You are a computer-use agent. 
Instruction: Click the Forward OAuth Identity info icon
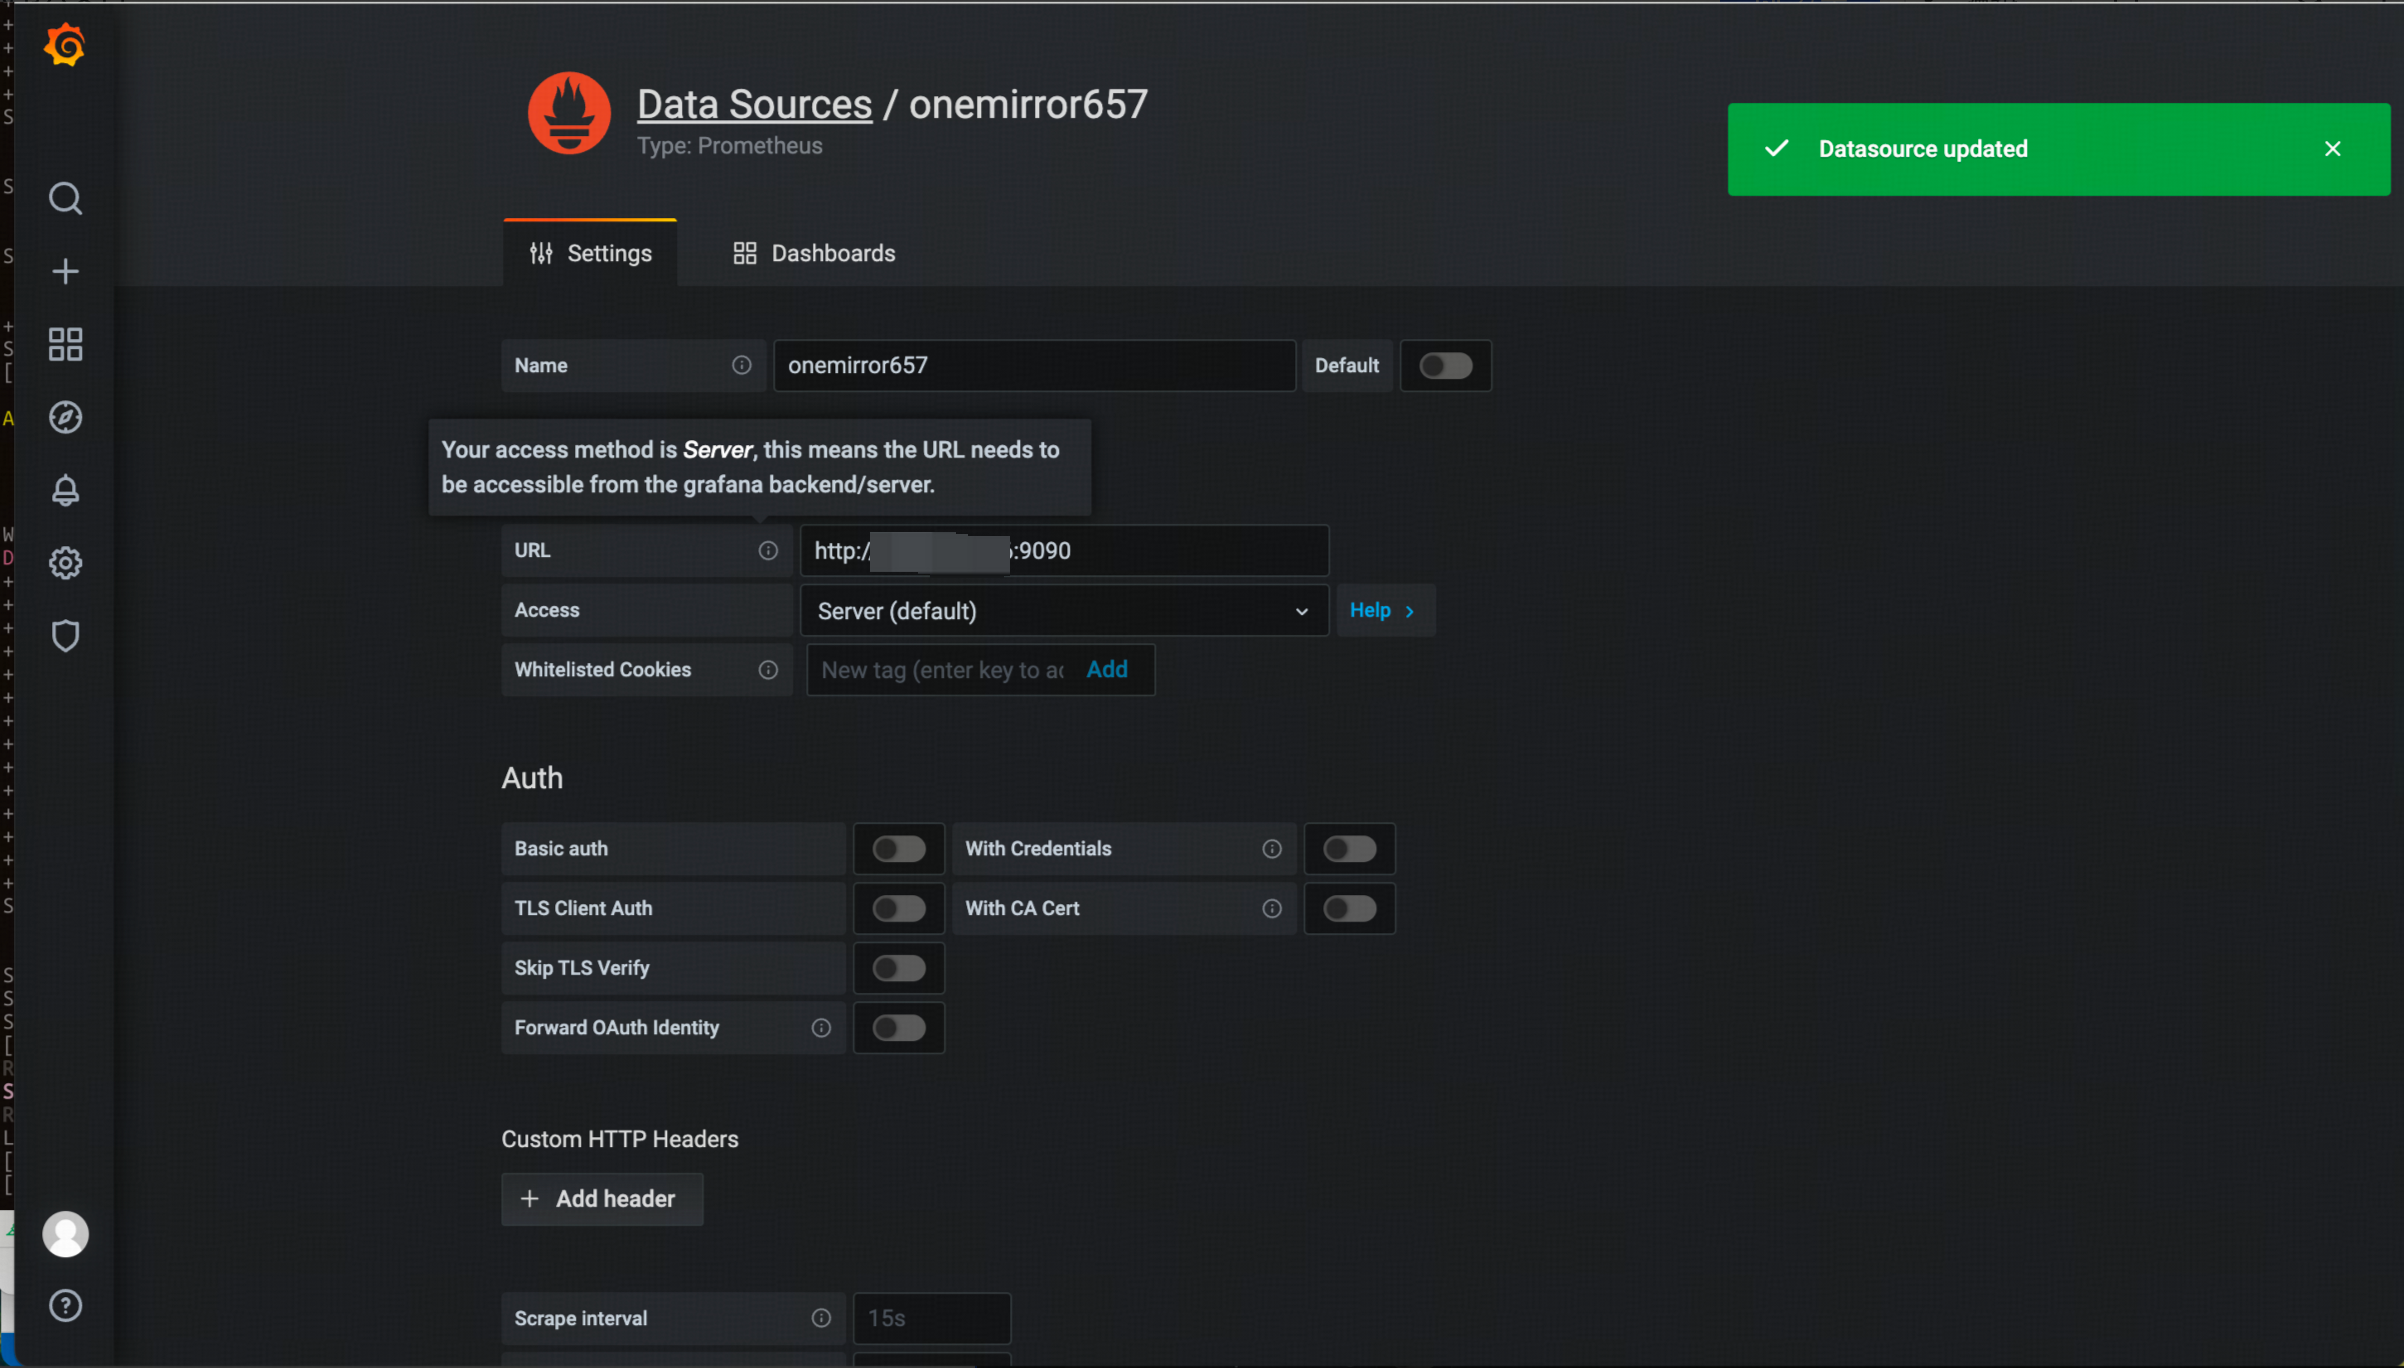point(821,1028)
